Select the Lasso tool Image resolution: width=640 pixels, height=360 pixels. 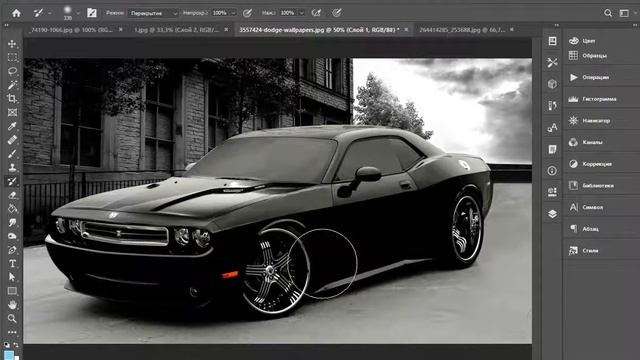[12, 71]
